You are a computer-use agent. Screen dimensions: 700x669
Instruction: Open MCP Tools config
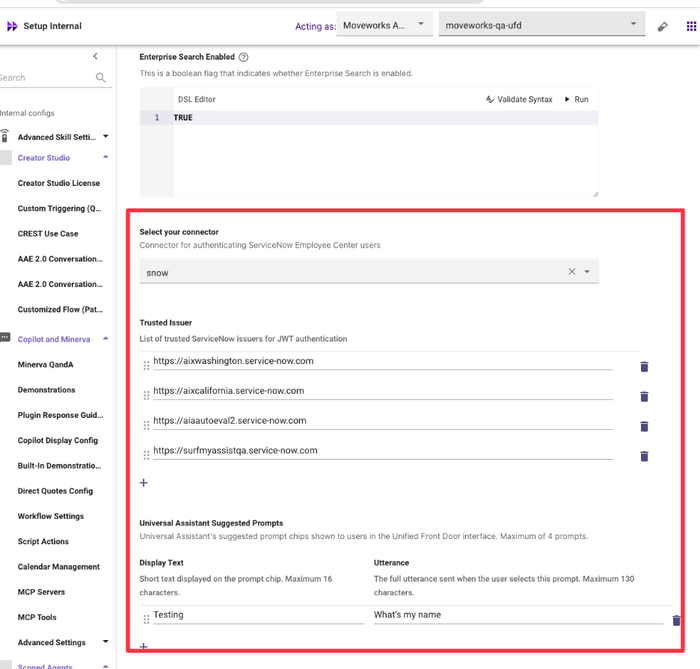[x=37, y=617]
